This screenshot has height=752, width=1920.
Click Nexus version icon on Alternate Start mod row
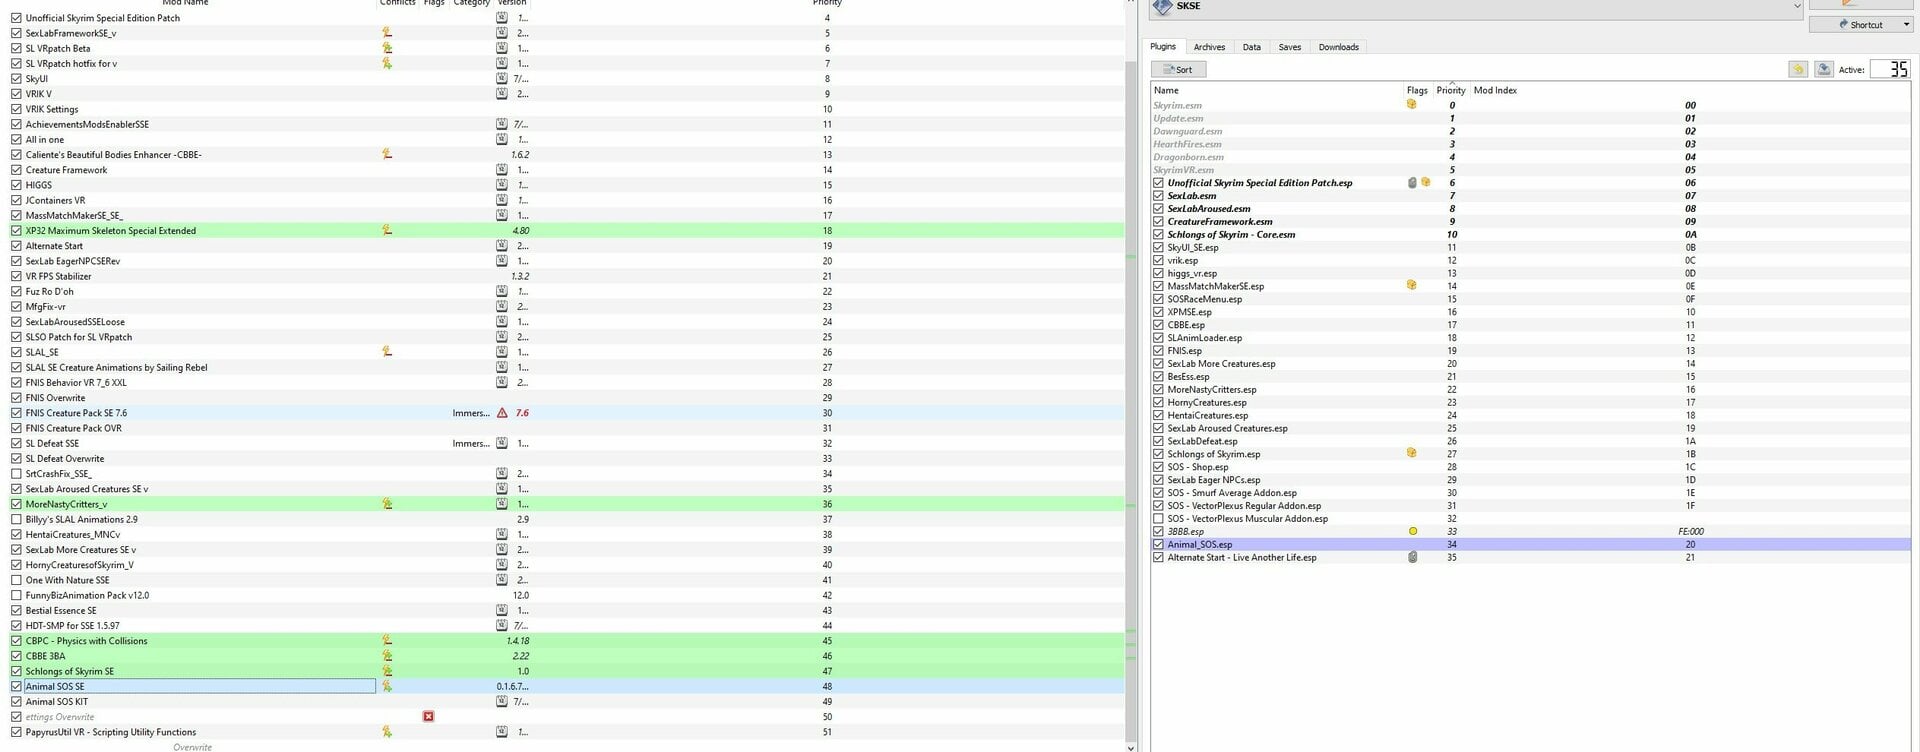(x=502, y=246)
